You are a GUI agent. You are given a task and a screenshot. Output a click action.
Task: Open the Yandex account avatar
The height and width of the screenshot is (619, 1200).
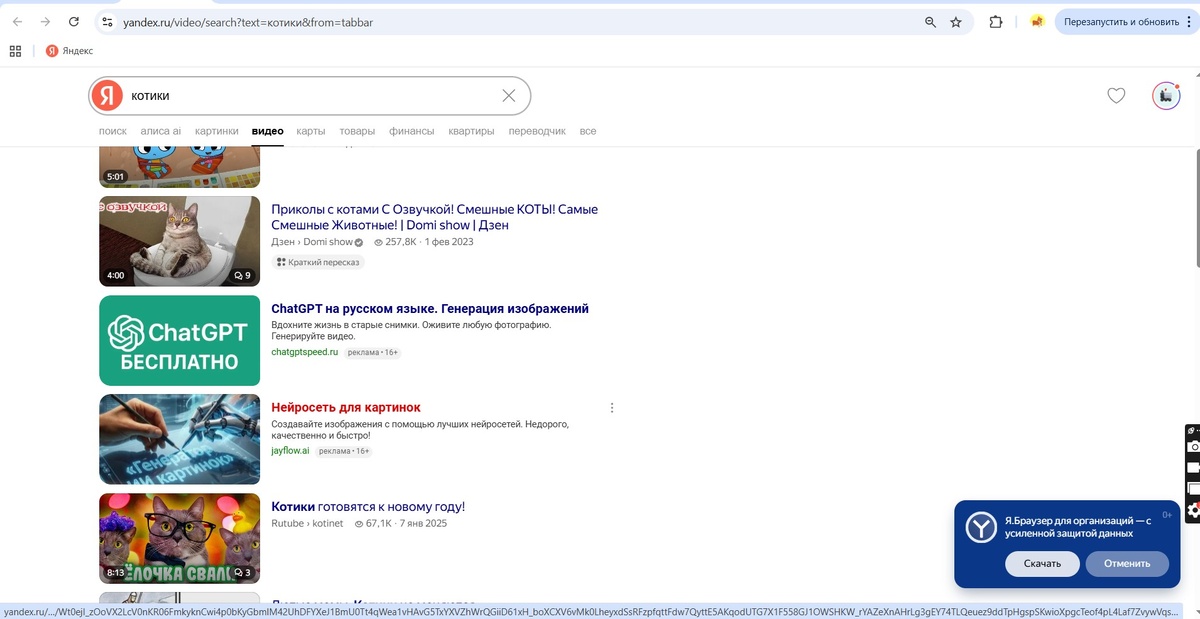point(1166,96)
